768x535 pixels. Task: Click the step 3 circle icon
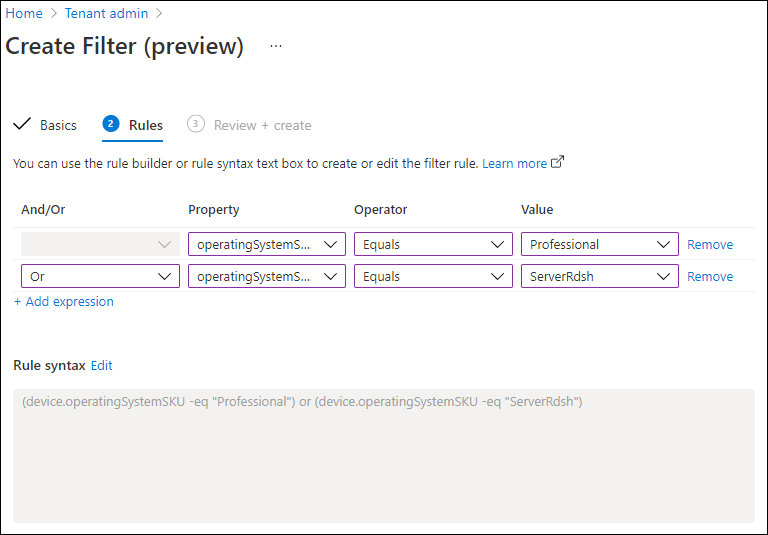tap(195, 124)
